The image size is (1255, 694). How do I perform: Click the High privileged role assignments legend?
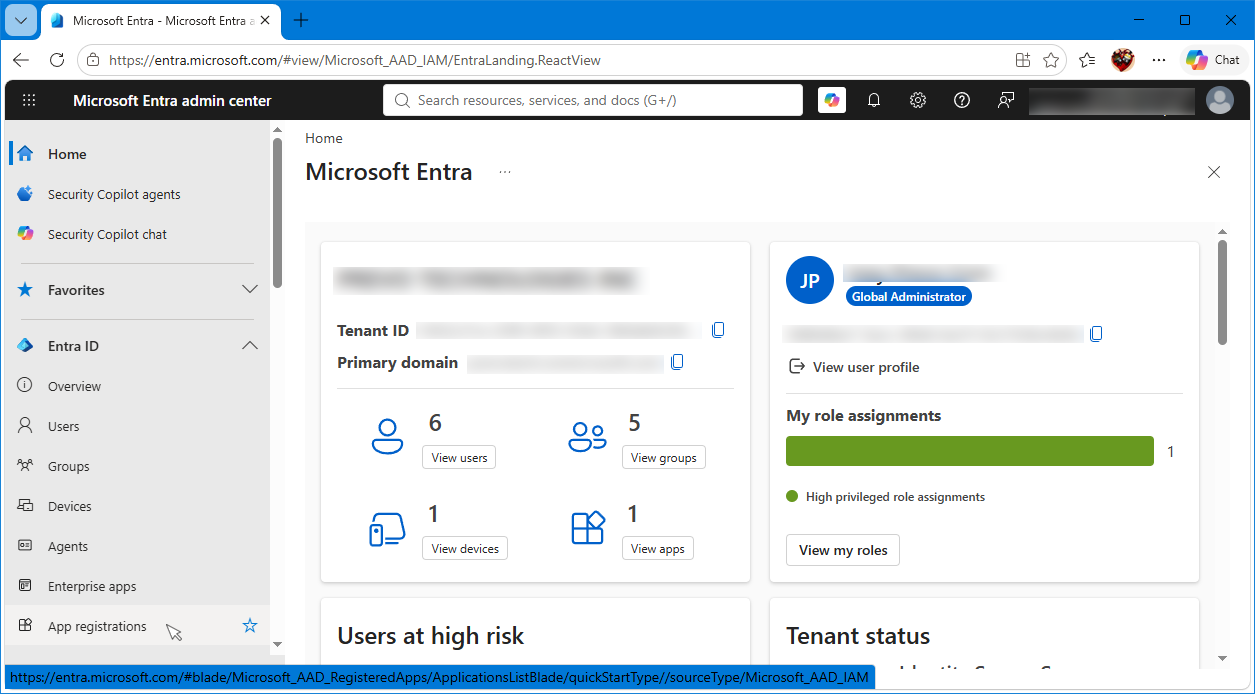point(886,497)
